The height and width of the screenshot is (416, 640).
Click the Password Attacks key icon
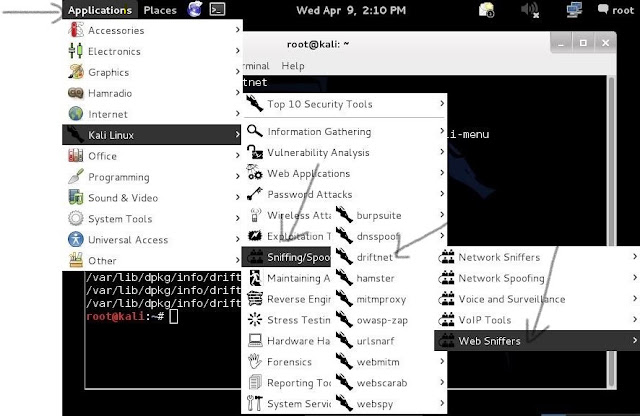255,194
